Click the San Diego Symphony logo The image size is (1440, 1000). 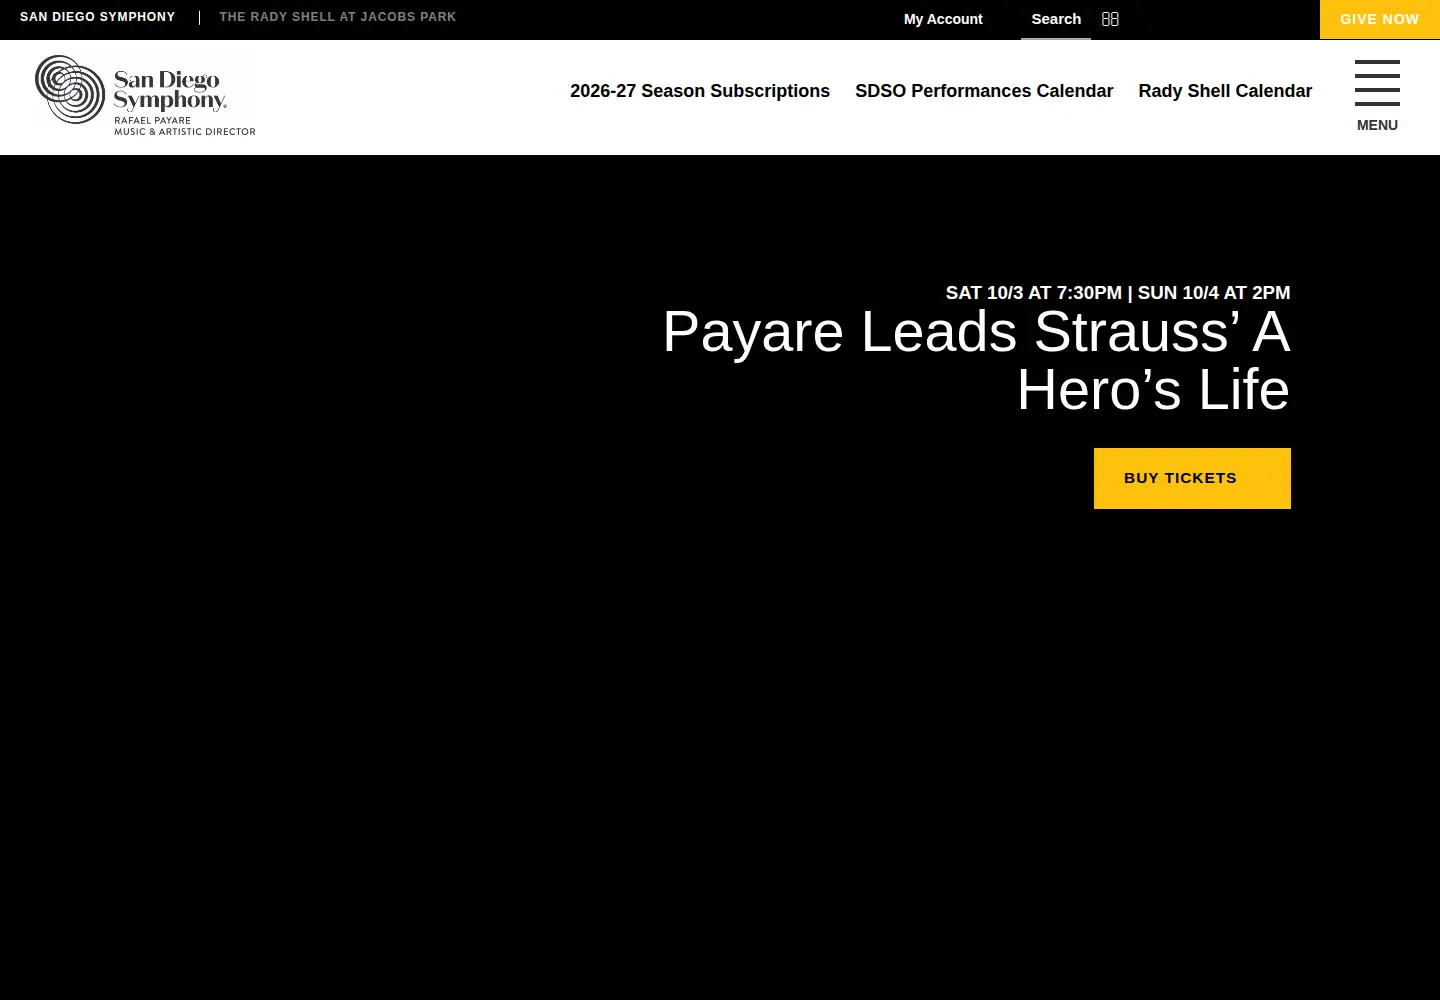(x=145, y=96)
